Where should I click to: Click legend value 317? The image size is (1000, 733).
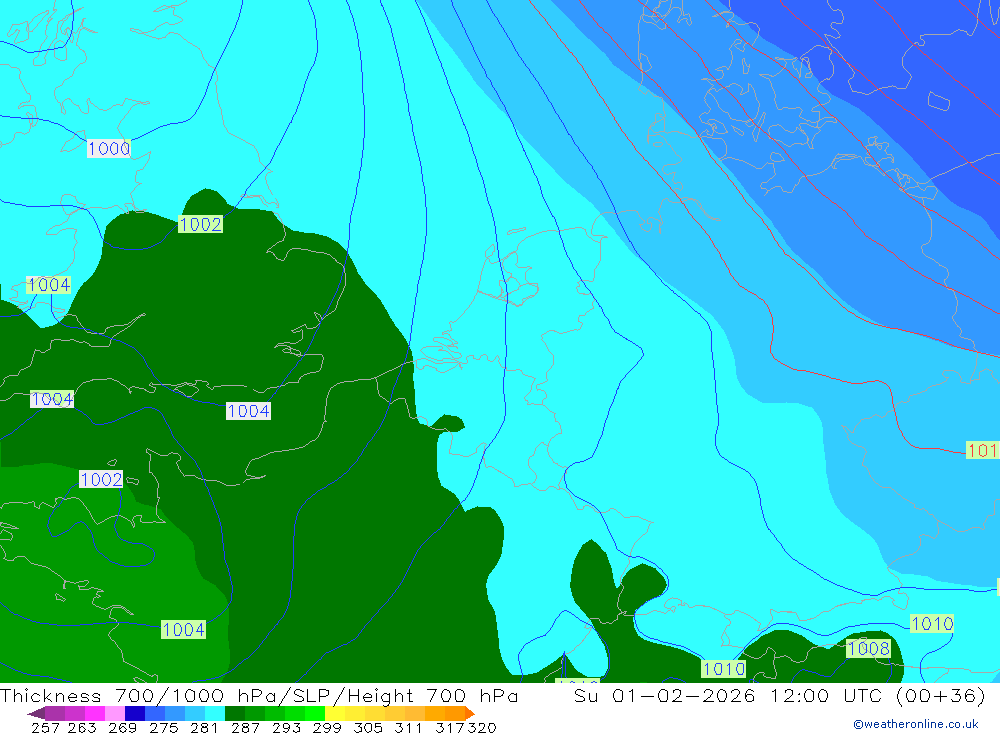click(x=450, y=727)
